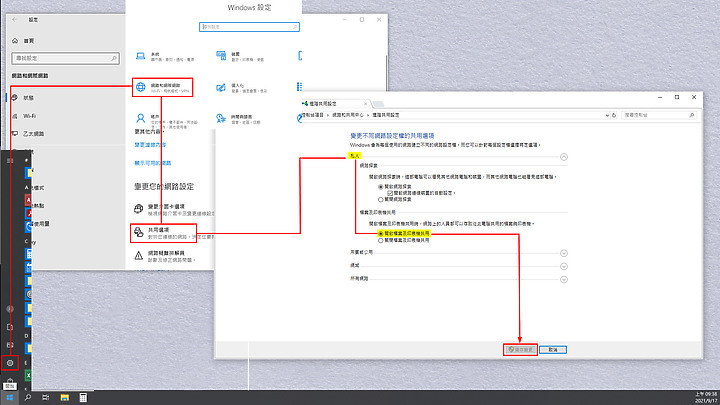Screen dimensions: 720x405
Task: Select 狀態 (Status) in network sidebar
Action: pos(28,98)
